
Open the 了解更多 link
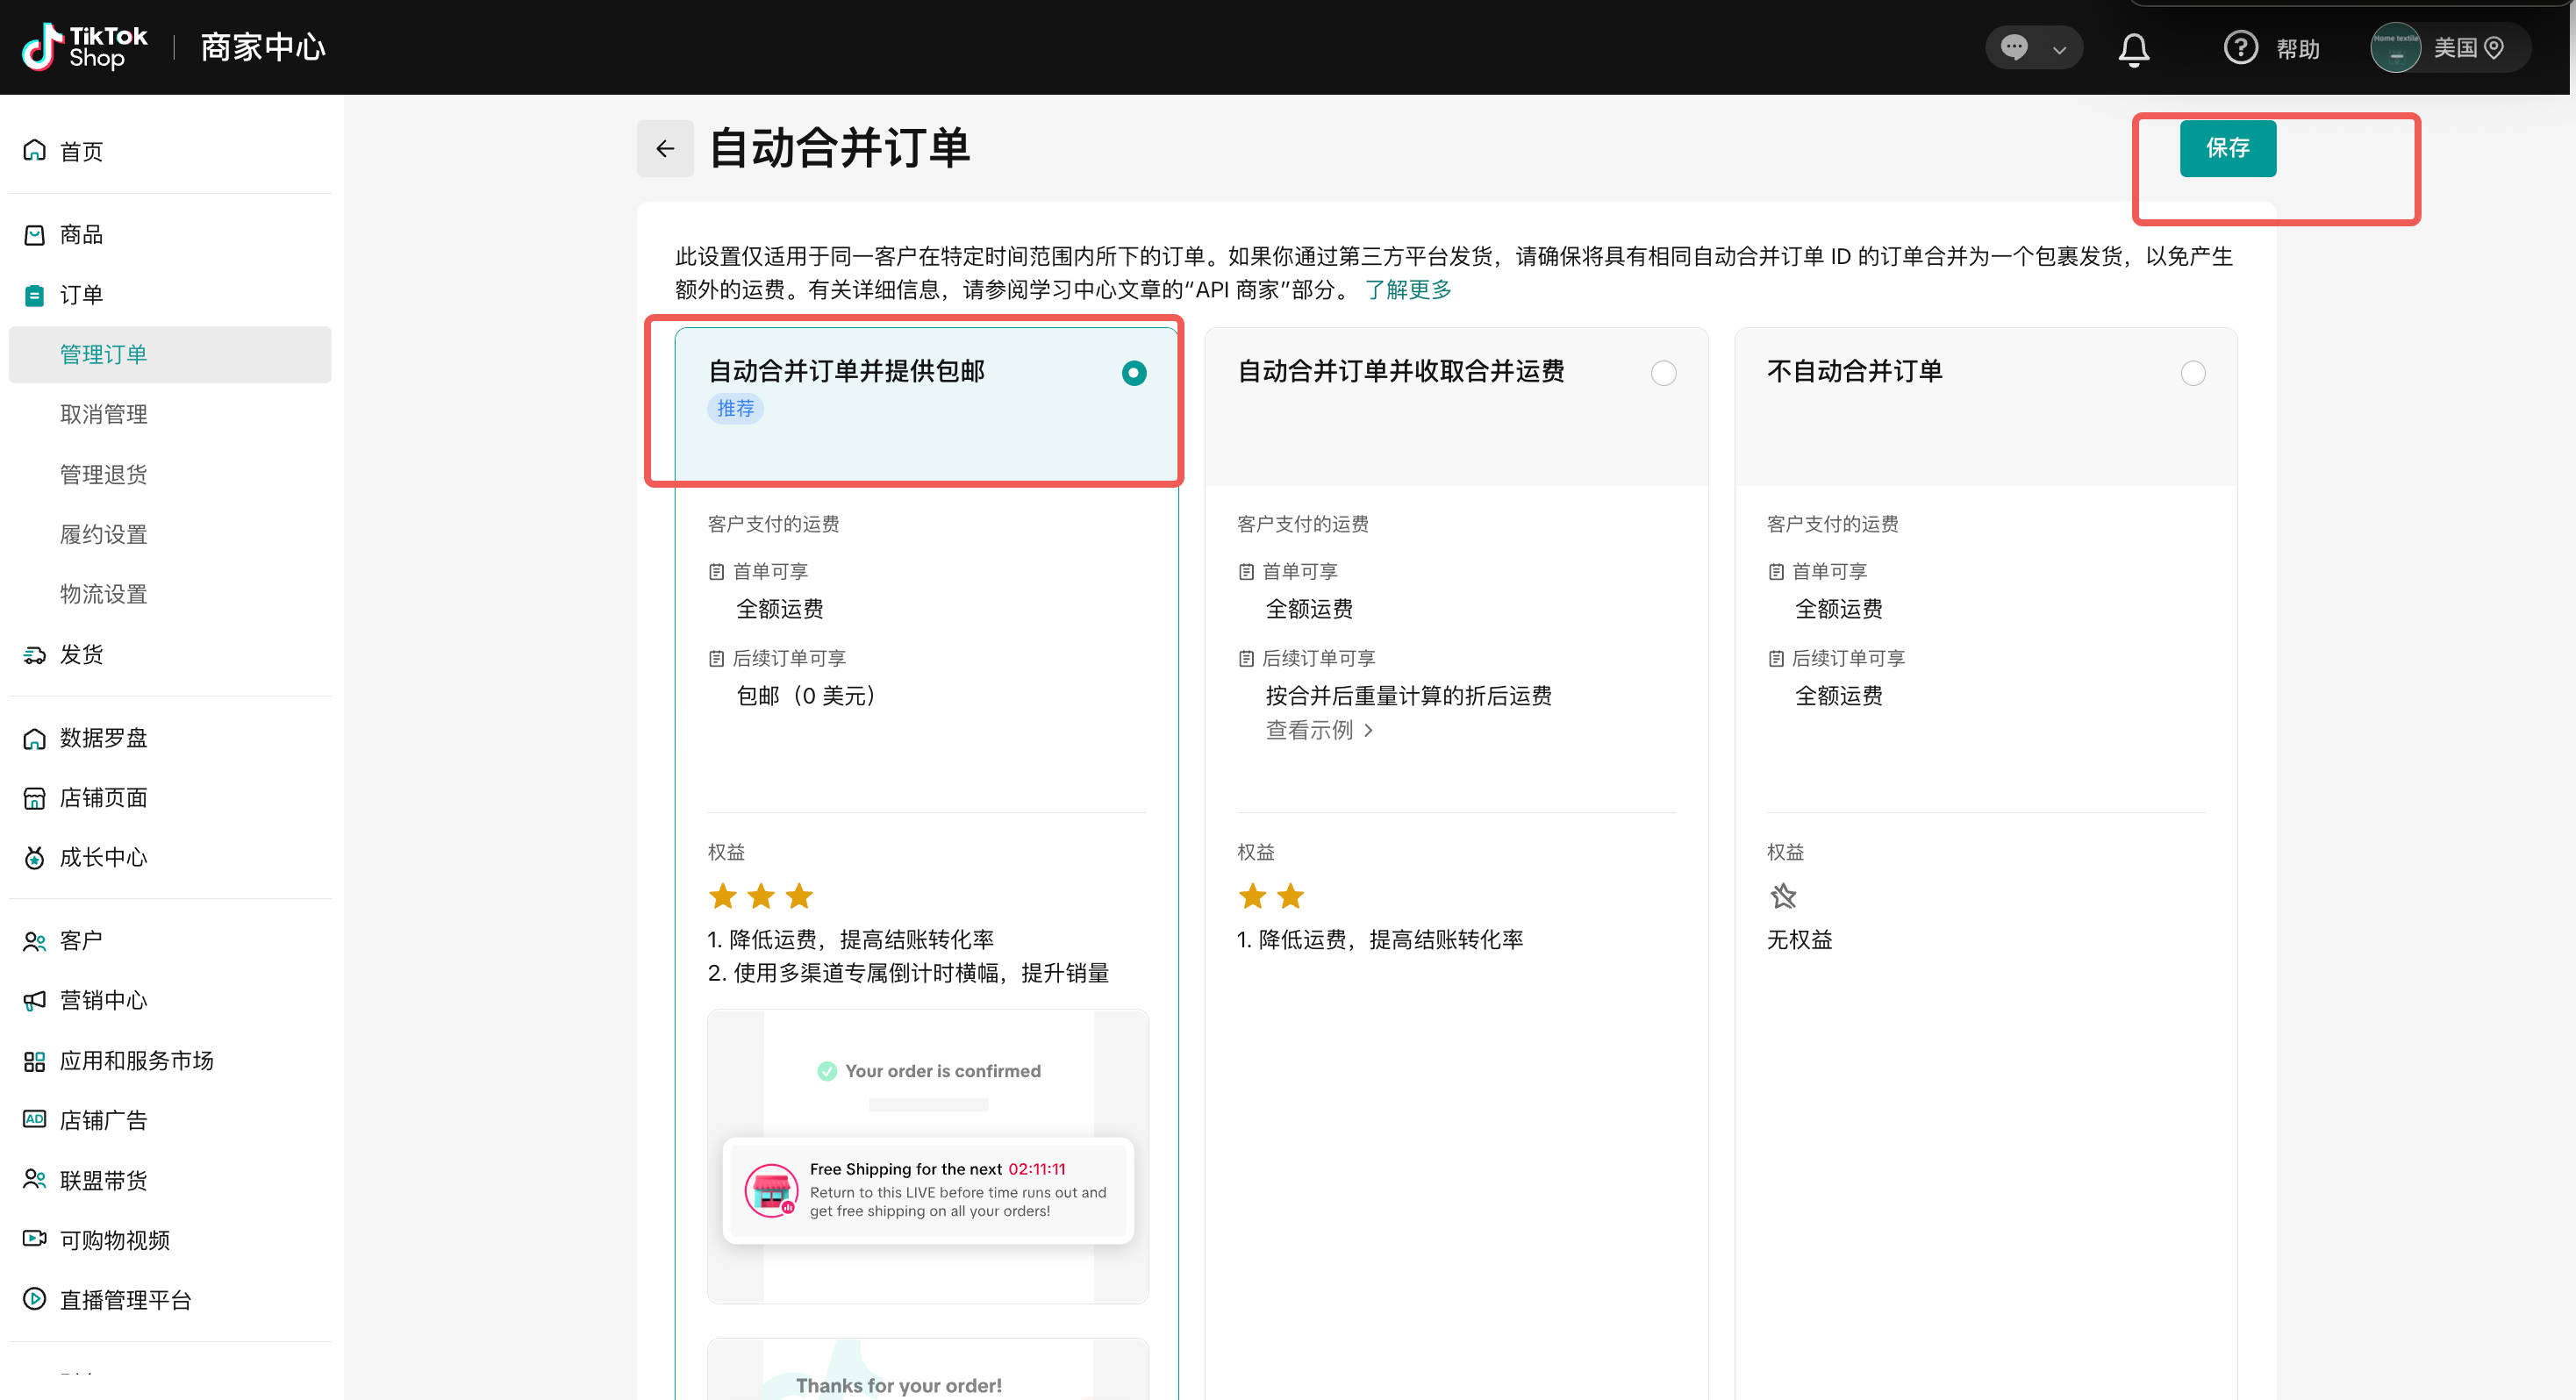click(x=1408, y=290)
